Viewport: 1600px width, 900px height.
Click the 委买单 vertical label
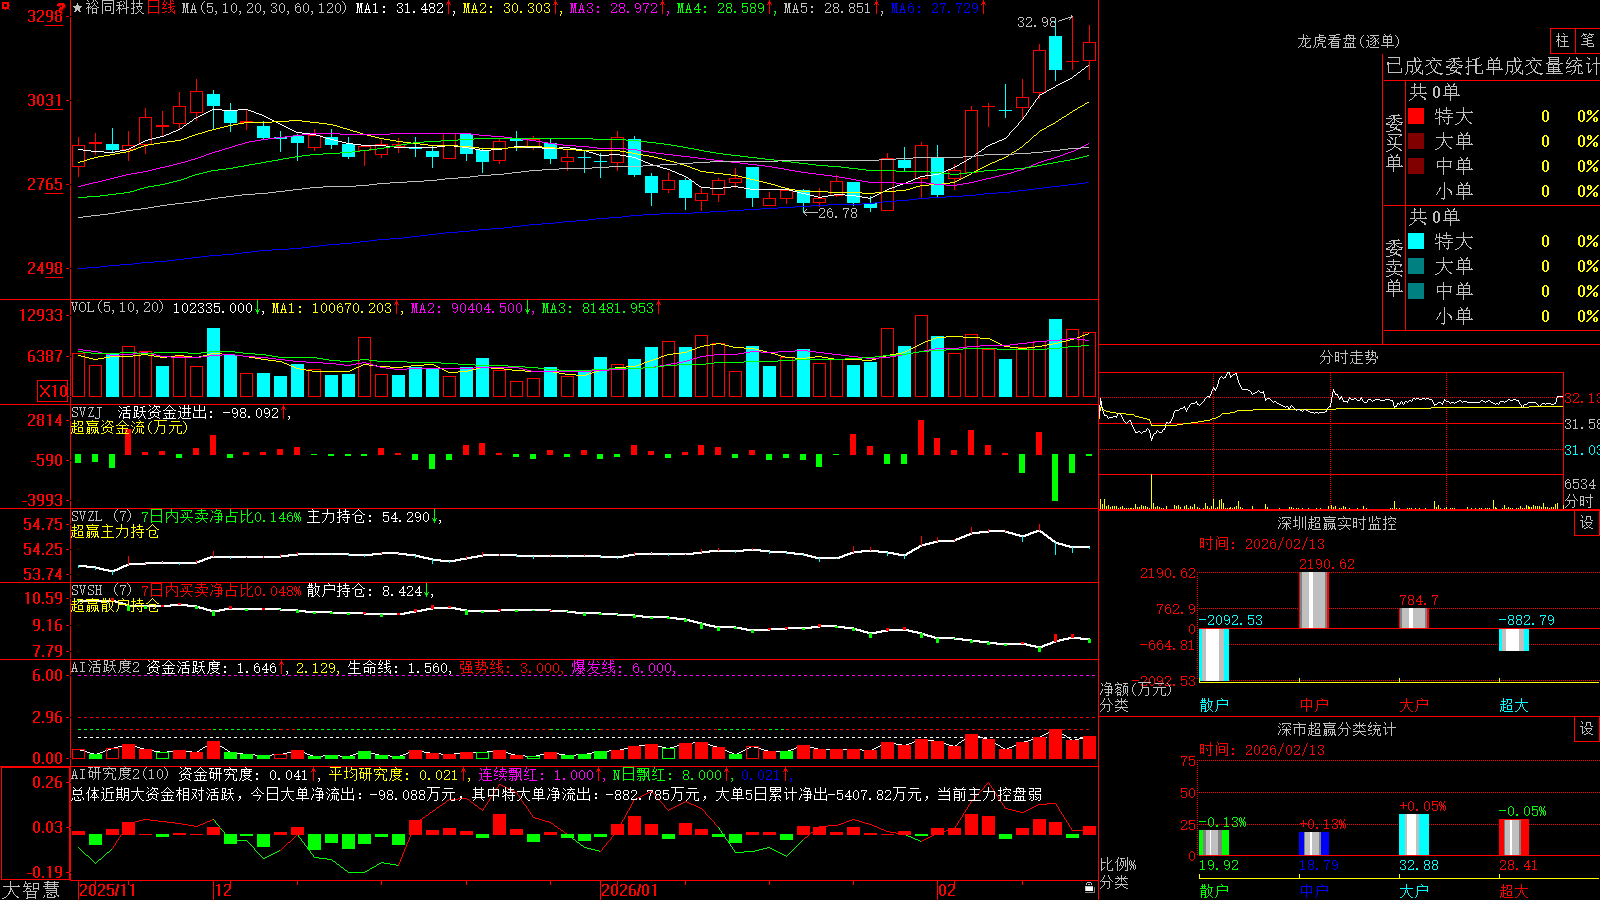(x=1394, y=142)
